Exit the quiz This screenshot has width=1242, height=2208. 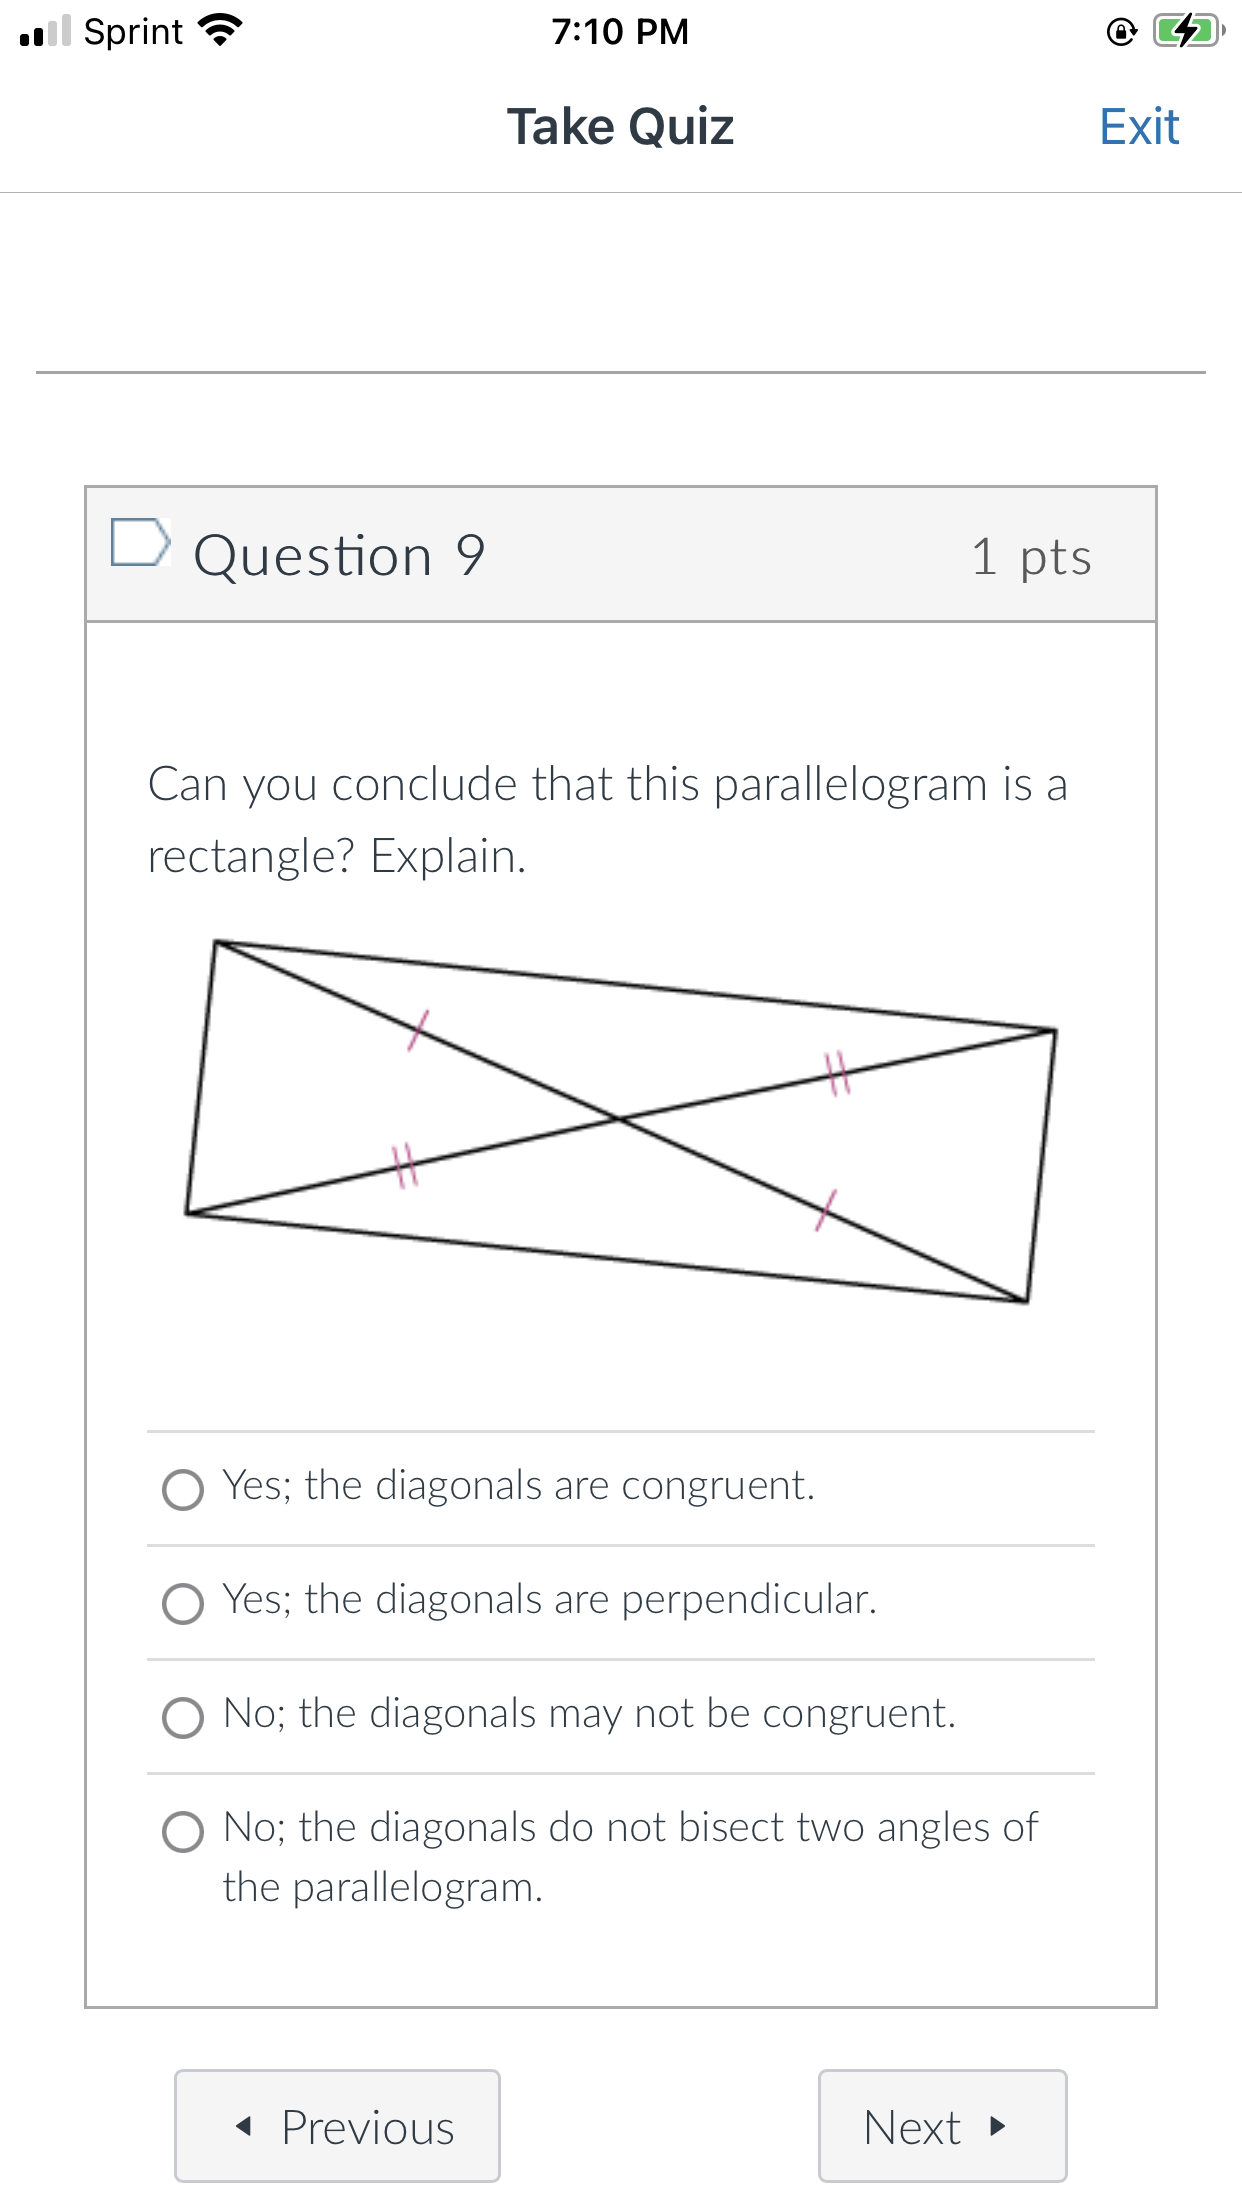click(x=1139, y=126)
